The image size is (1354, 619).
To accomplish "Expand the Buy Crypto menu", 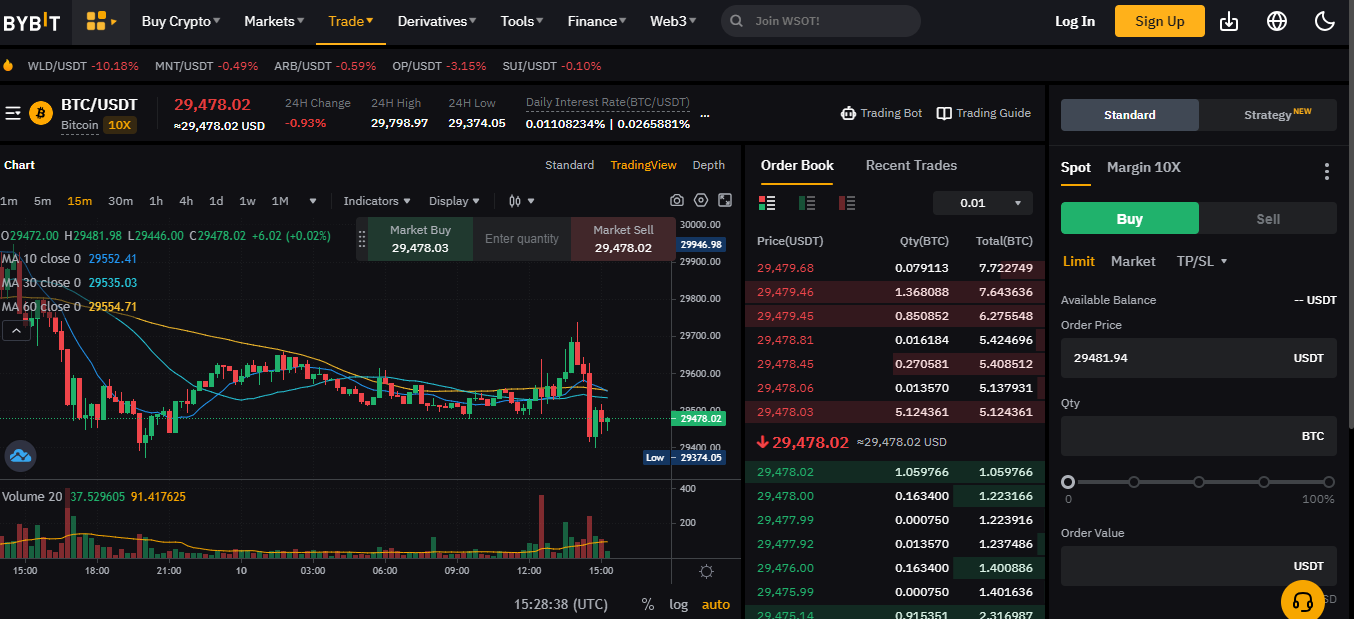I will (181, 21).
